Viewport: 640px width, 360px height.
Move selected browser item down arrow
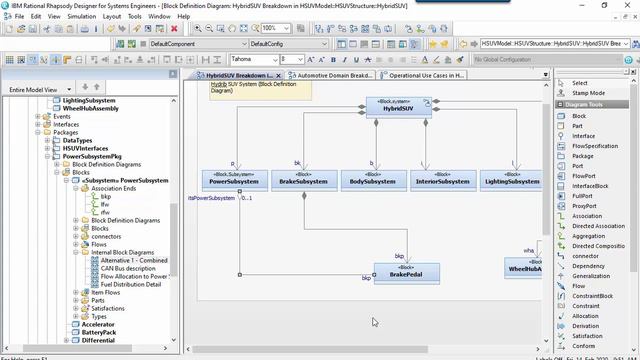85,87
